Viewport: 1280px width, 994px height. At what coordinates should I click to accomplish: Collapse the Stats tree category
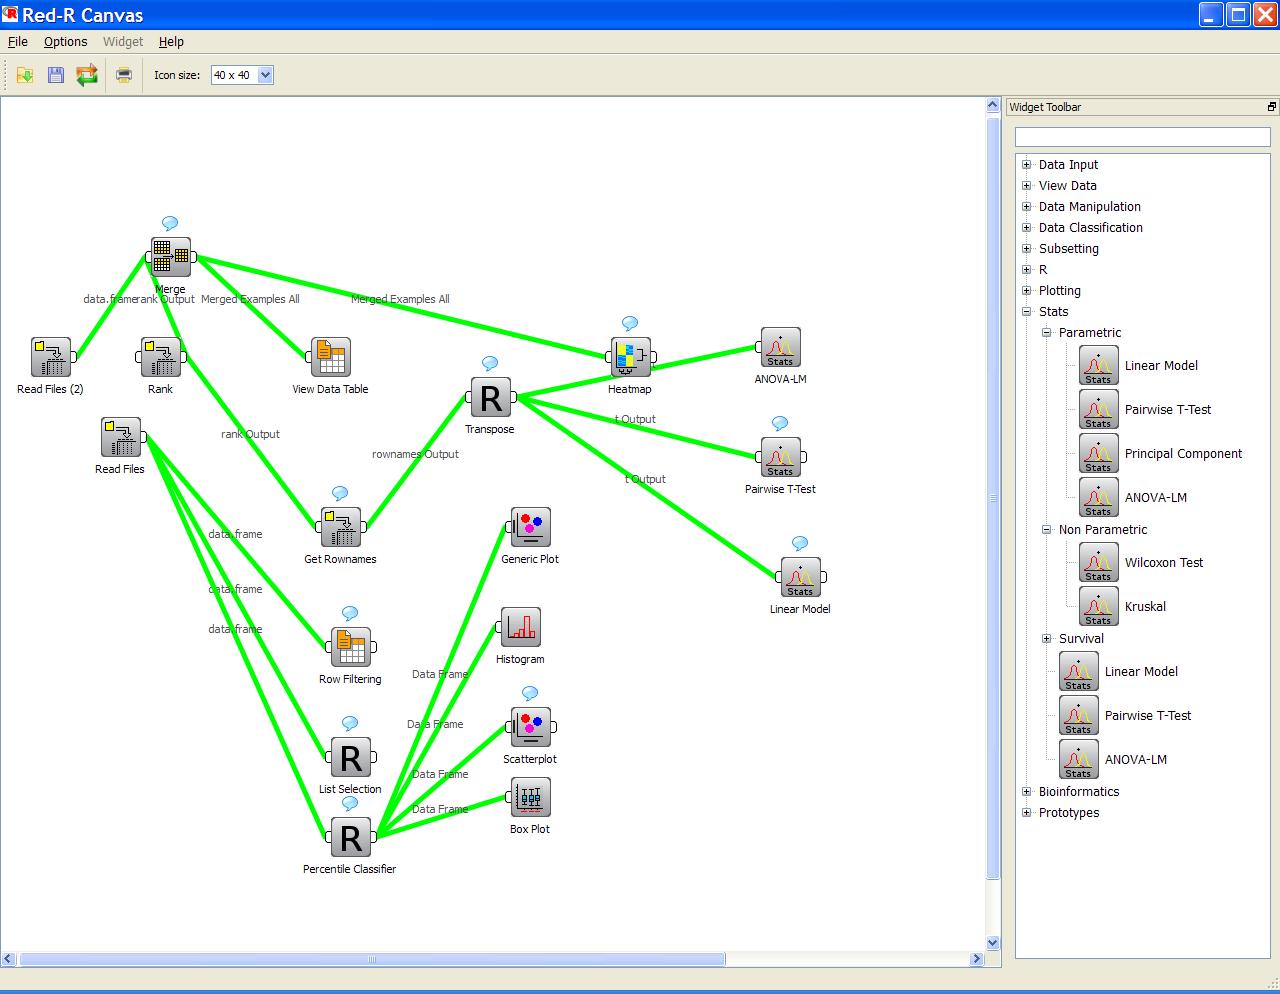tap(1026, 312)
